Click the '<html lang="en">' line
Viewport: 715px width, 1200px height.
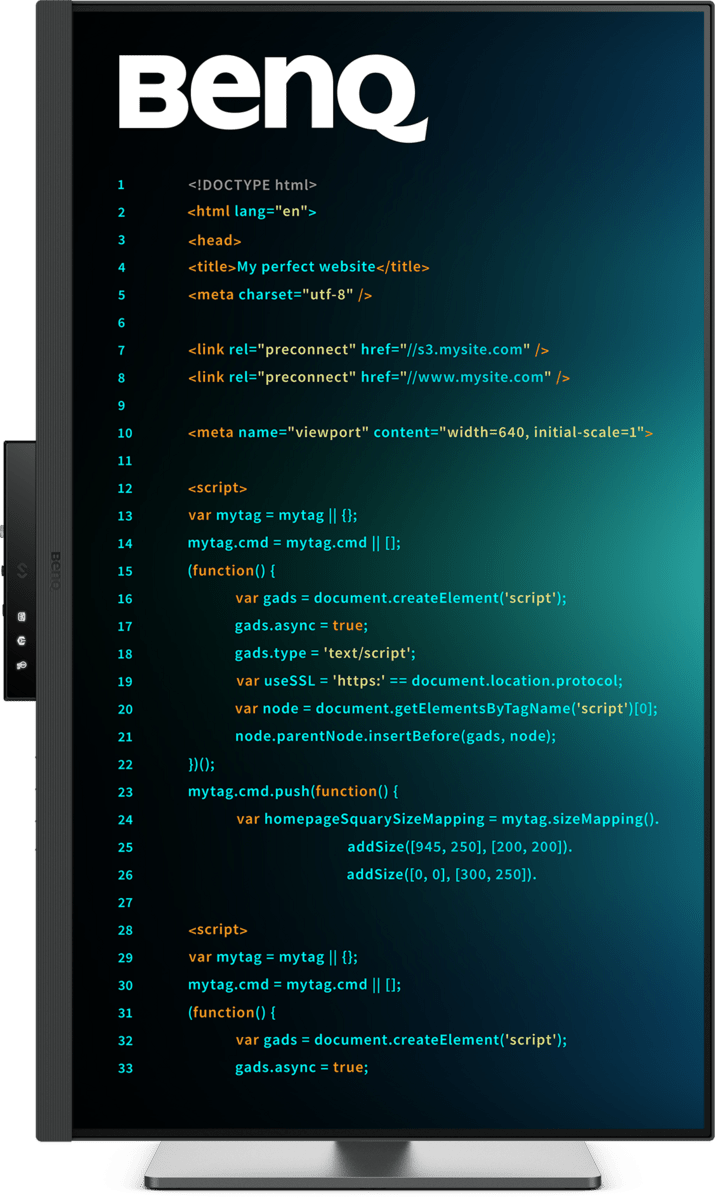pyautogui.click(x=252, y=212)
